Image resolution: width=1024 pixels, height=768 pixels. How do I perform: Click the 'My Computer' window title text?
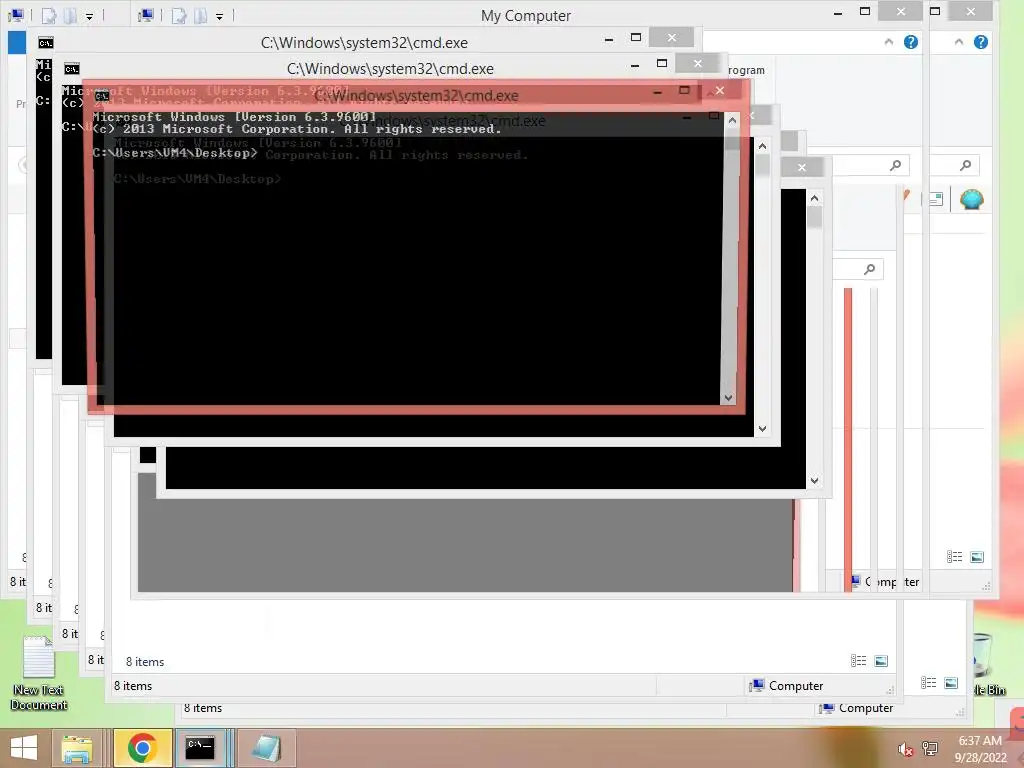click(526, 16)
